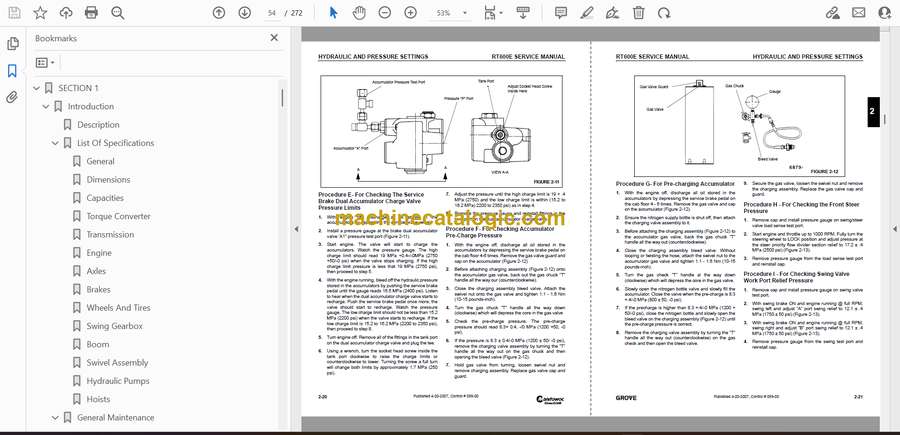Screen dimensions: 900x435
Task: Bookmark this file with the star icon
Action: pyautogui.click(x=40, y=13)
